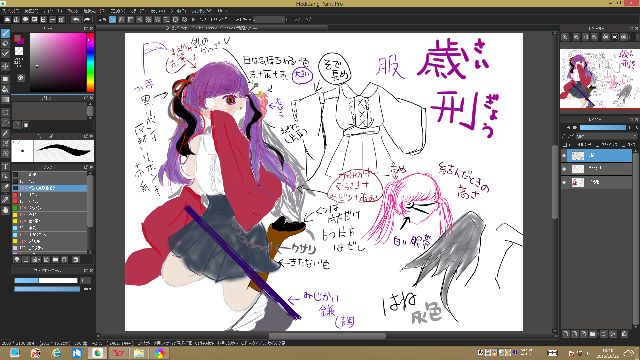
Task: Add new layer from Layer panel bottom
Action: [x=566, y=333]
